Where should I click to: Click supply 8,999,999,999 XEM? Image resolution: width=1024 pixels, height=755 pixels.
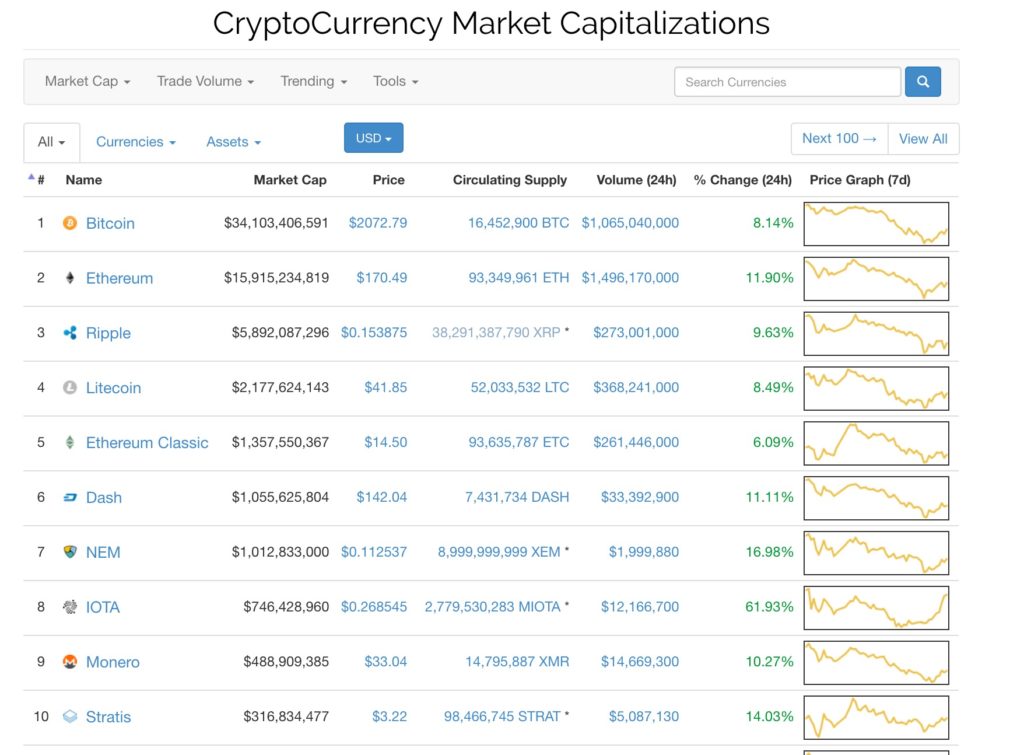click(499, 552)
